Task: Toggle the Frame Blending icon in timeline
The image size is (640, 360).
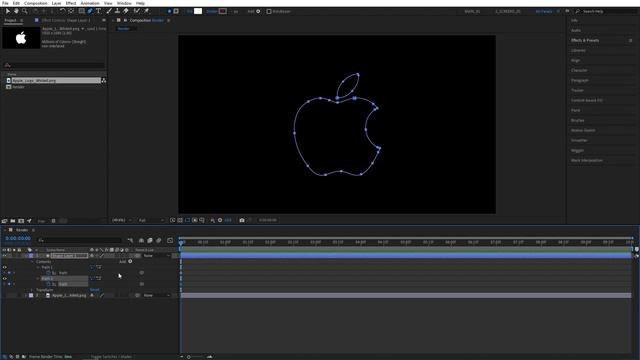Action: tap(150, 240)
